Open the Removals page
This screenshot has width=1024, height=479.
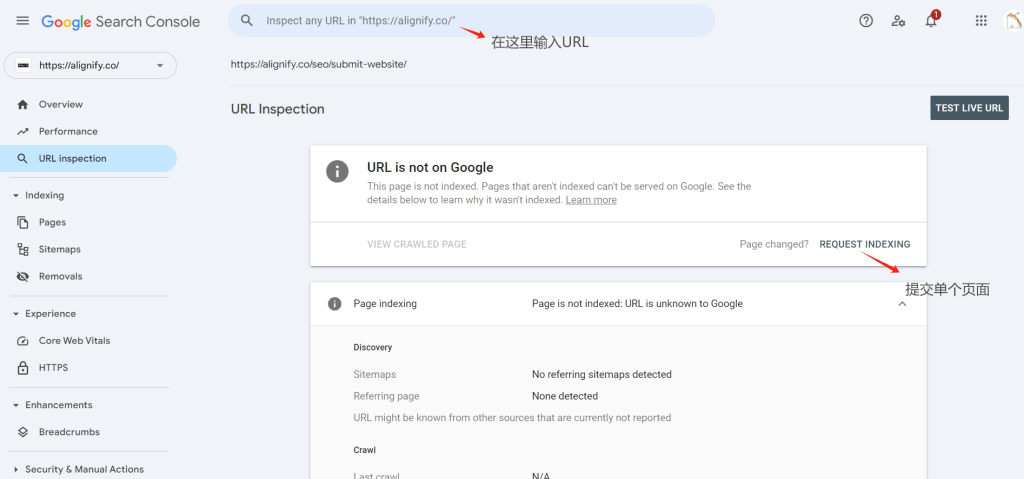pos(61,276)
